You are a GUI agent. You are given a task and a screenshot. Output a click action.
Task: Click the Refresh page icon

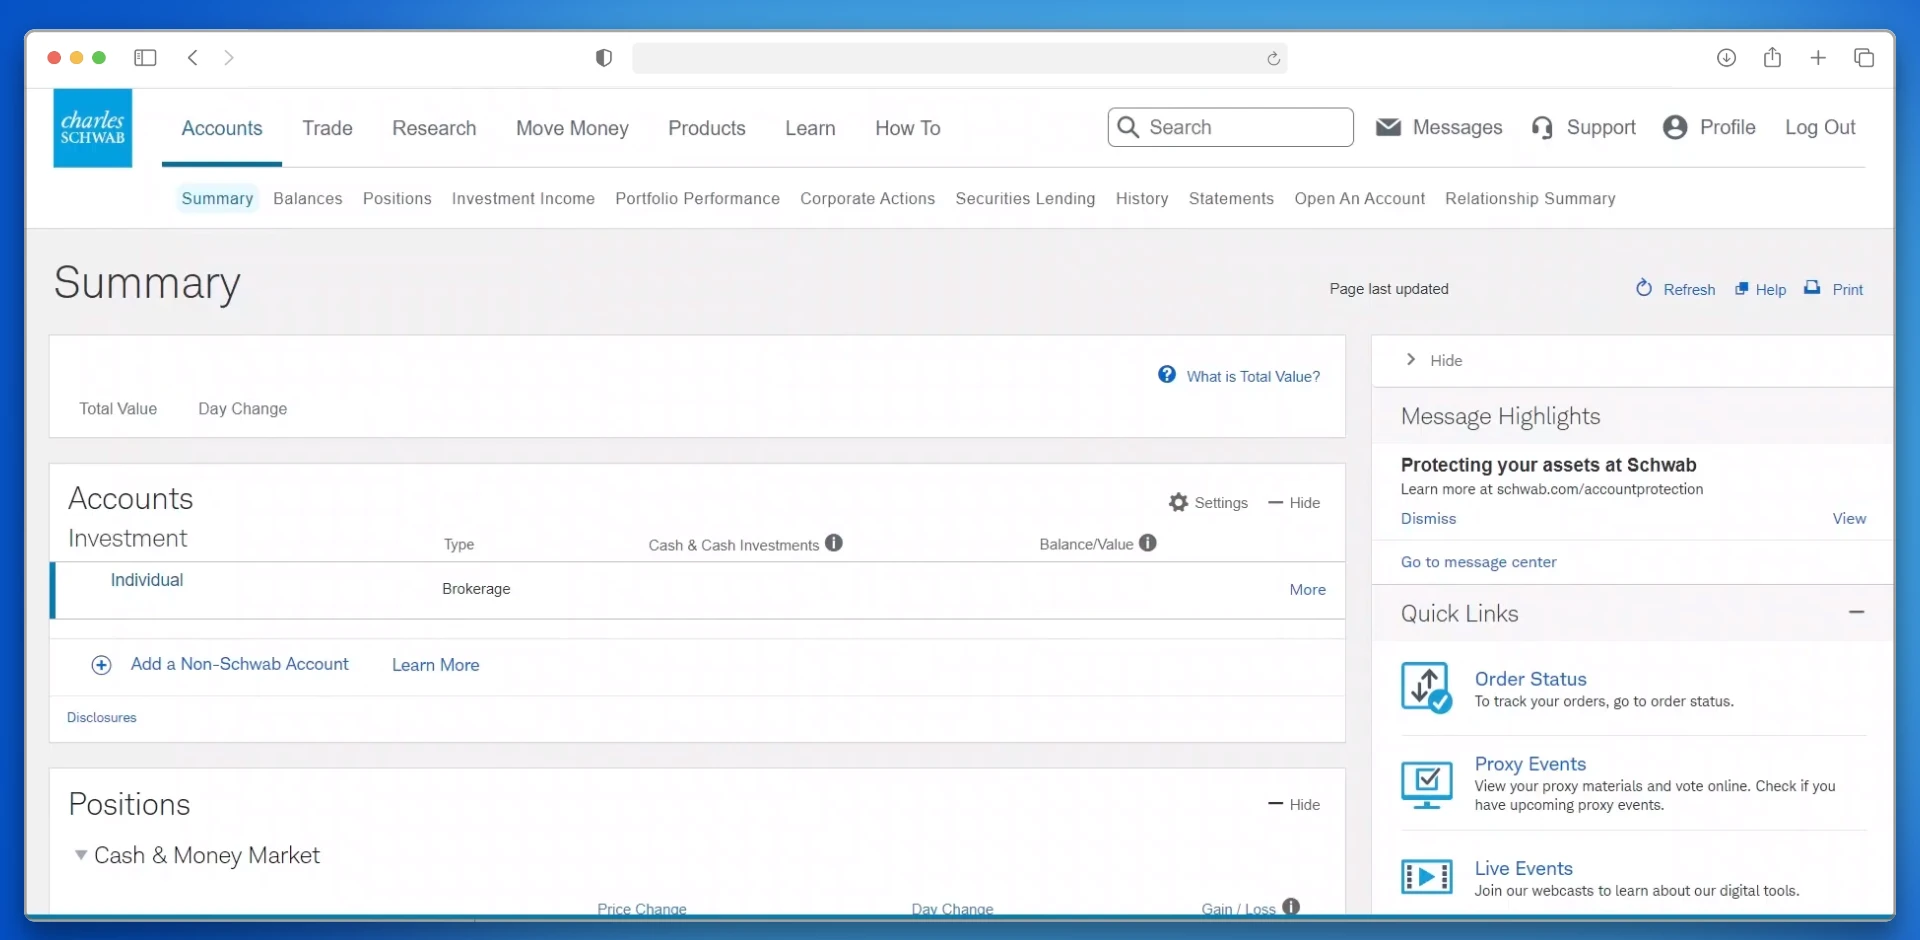click(1644, 289)
